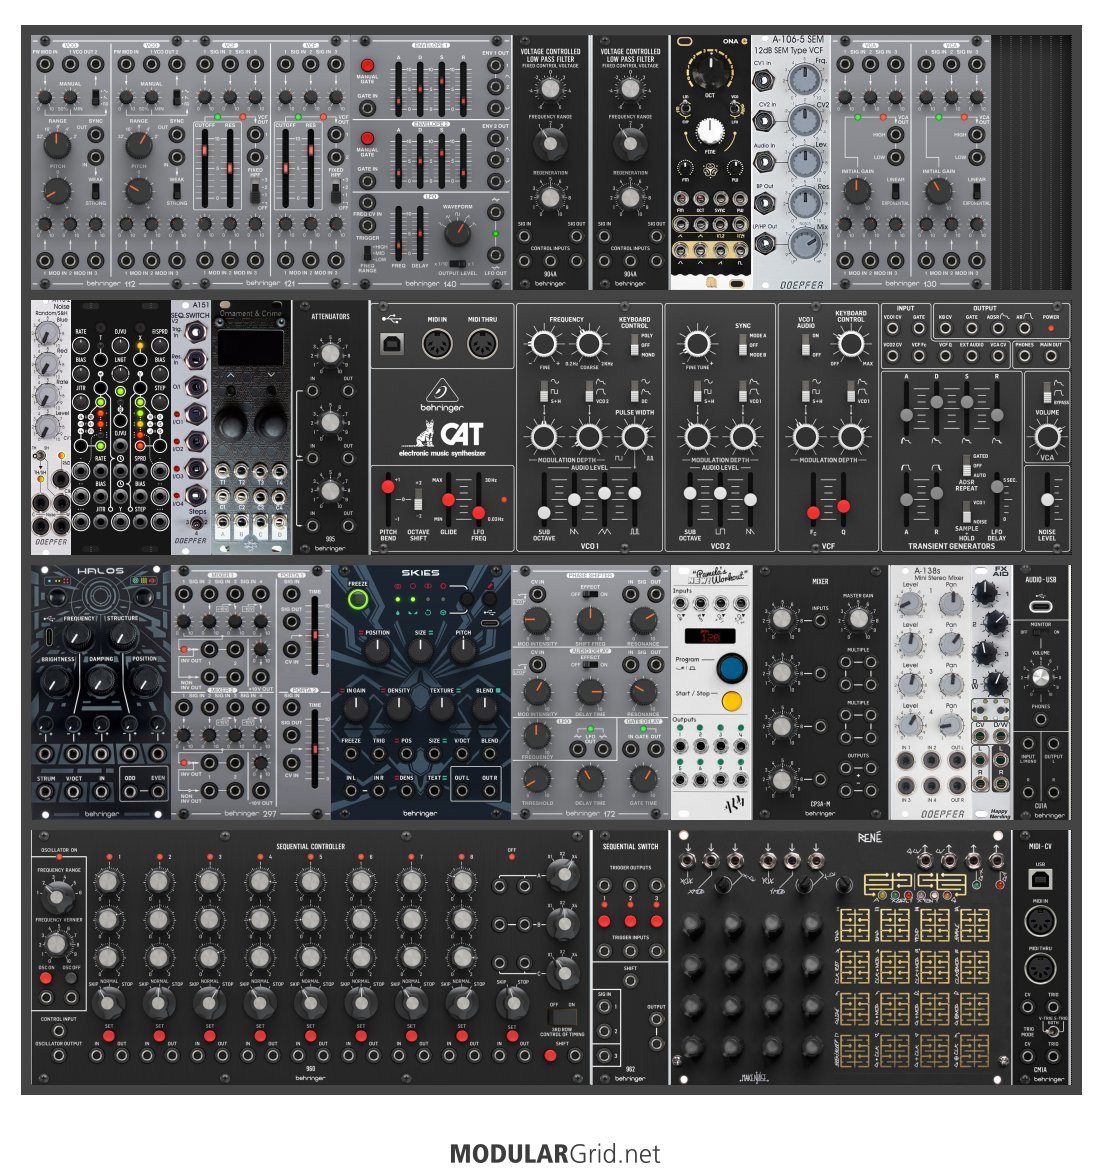Click the CAT PULSE WIDTH knob

coord(634,437)
